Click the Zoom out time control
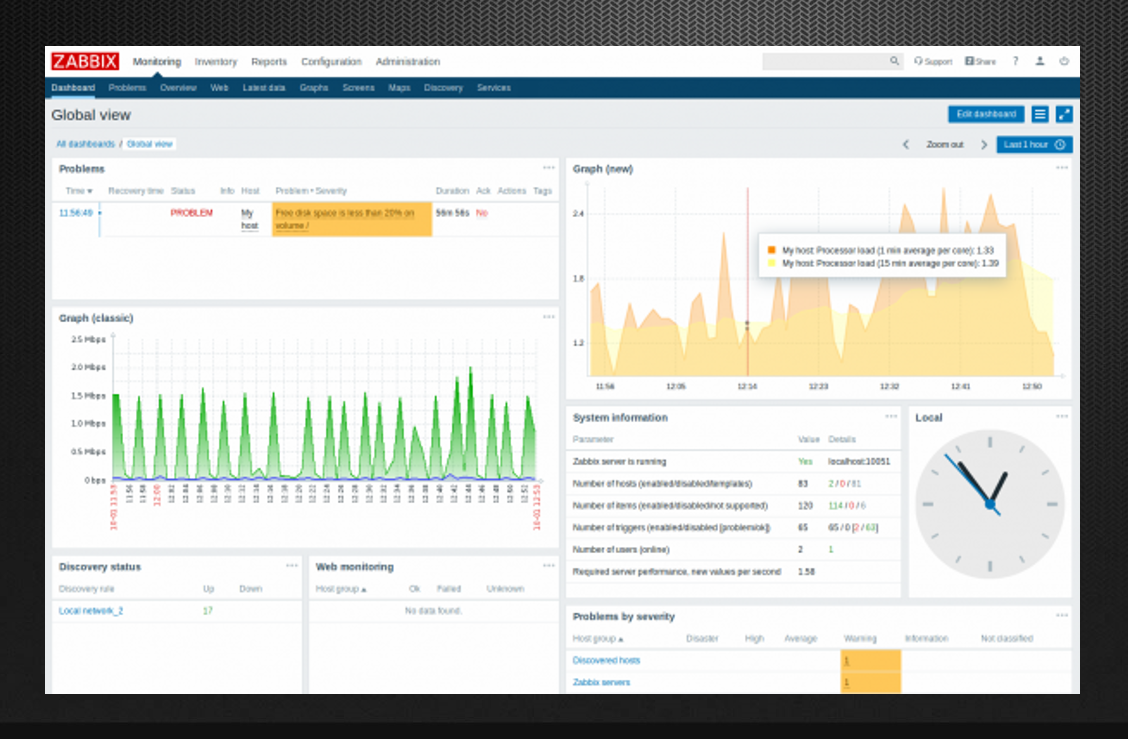 click(x=945, y=145)
